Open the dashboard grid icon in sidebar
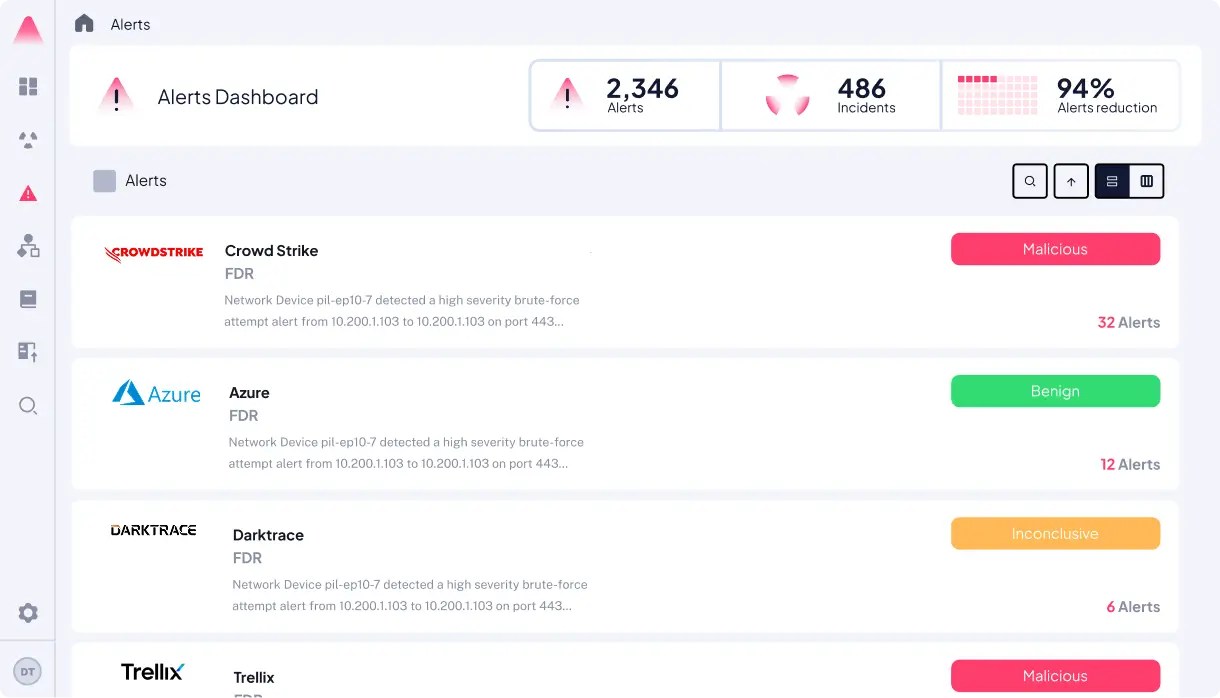The width and height of the screenshot is (1220, 698). [x=28, y=87]
